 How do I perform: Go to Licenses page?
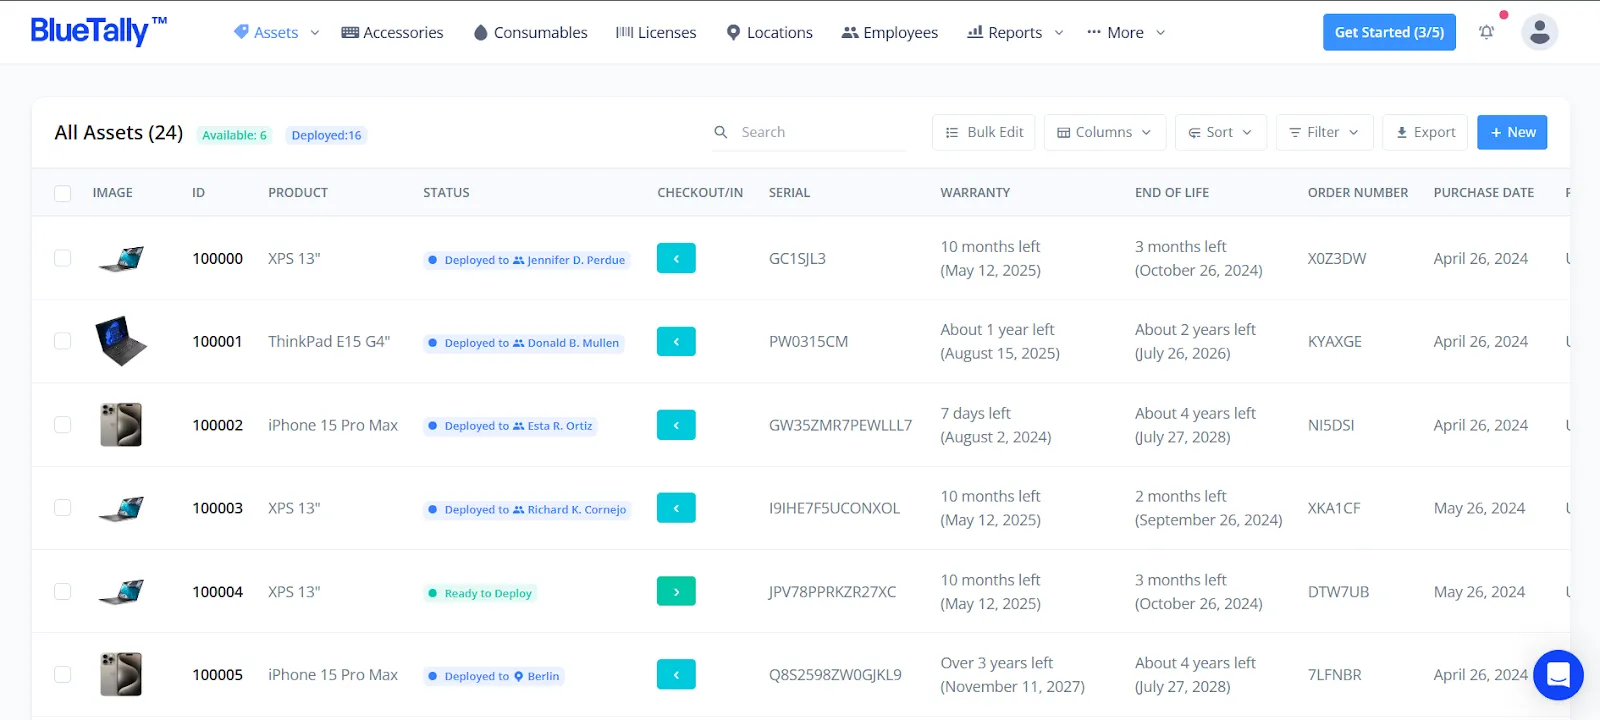point(656,32)
